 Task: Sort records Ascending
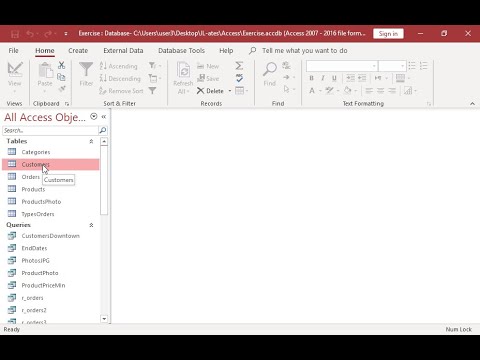coord(118,66)
